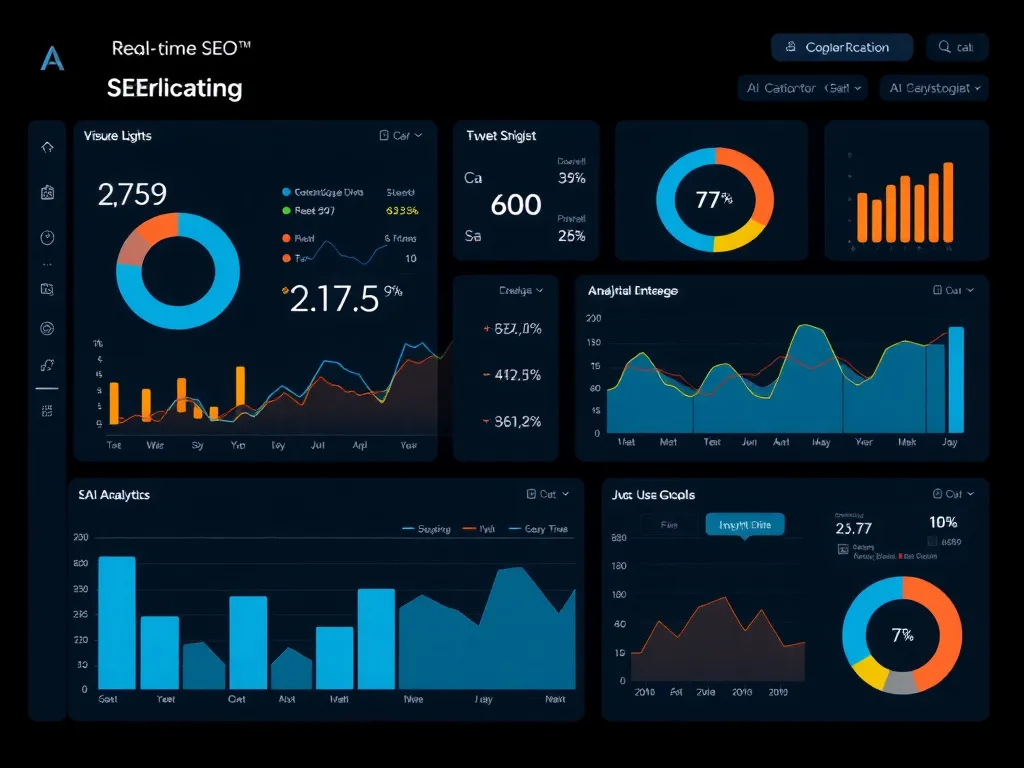This screenshot has width=1024, height=768.
Task: Toggle the checkbox beside 8680
Action: tap(933, 541)
